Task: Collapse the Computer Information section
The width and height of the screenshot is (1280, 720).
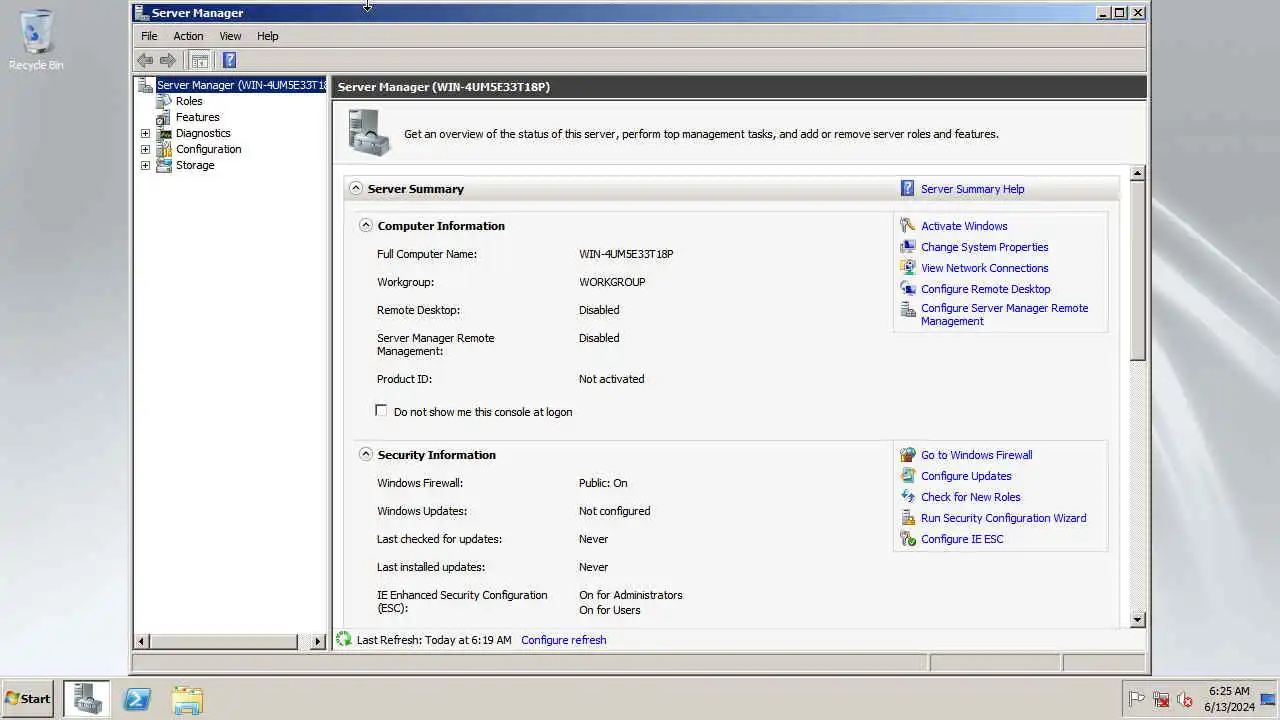Action: point(366,225)
